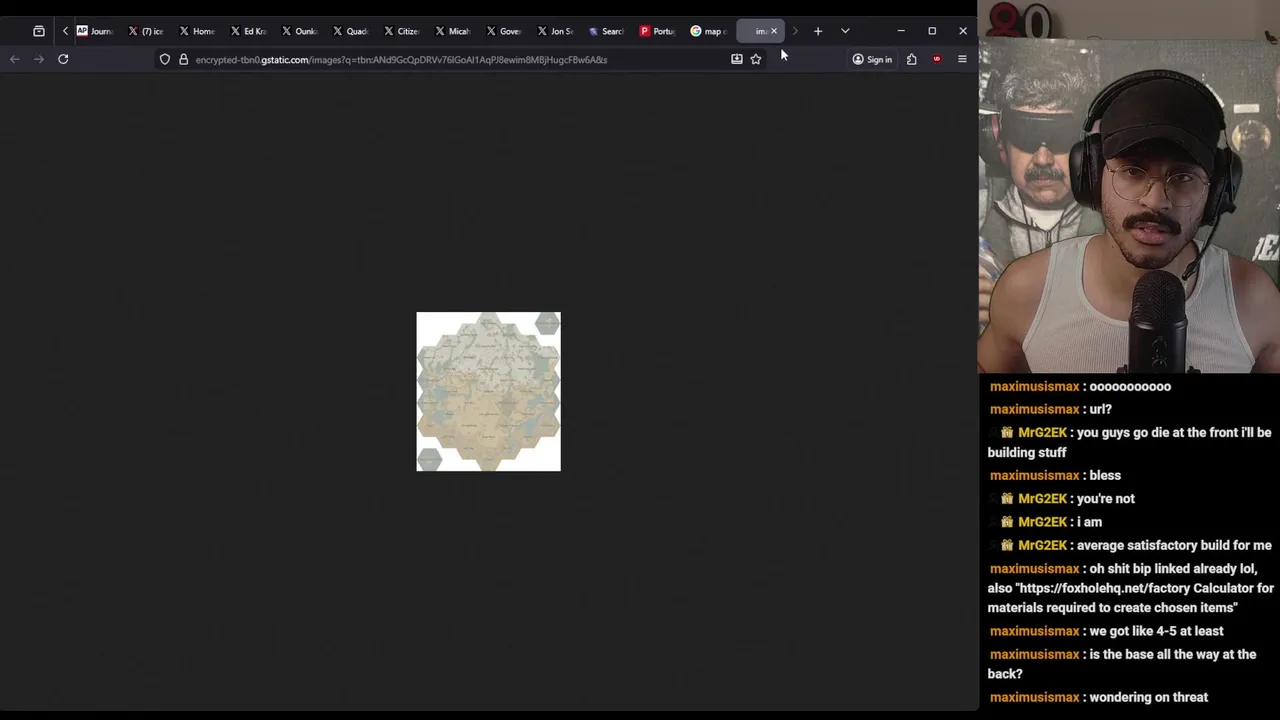Reload the current page
The width and height of the screenshot is (1280, 720).
tap(63, 59)
